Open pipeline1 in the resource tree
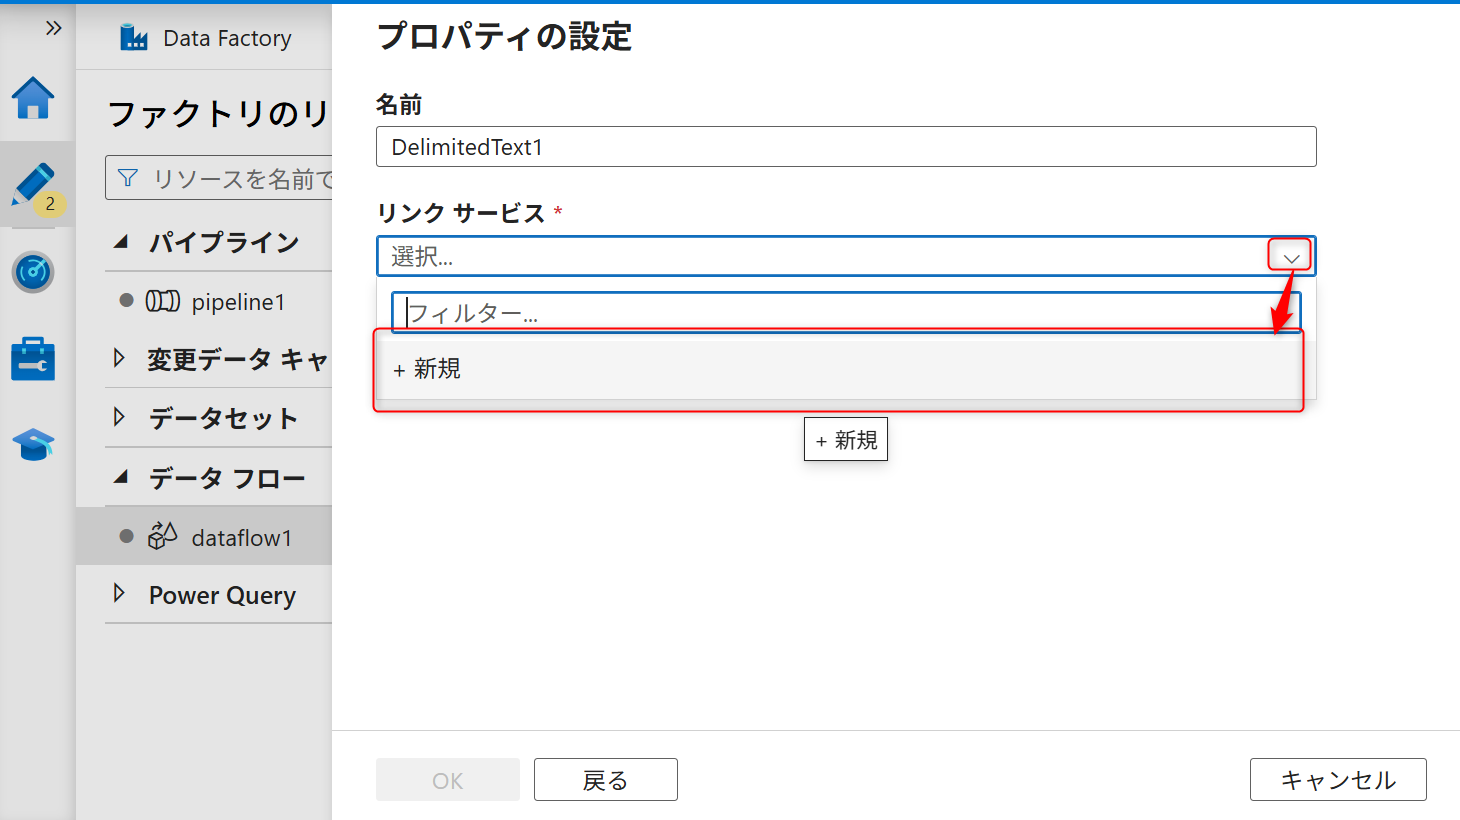This screenshot has width=1460, height=820. (x=238, y=302)
